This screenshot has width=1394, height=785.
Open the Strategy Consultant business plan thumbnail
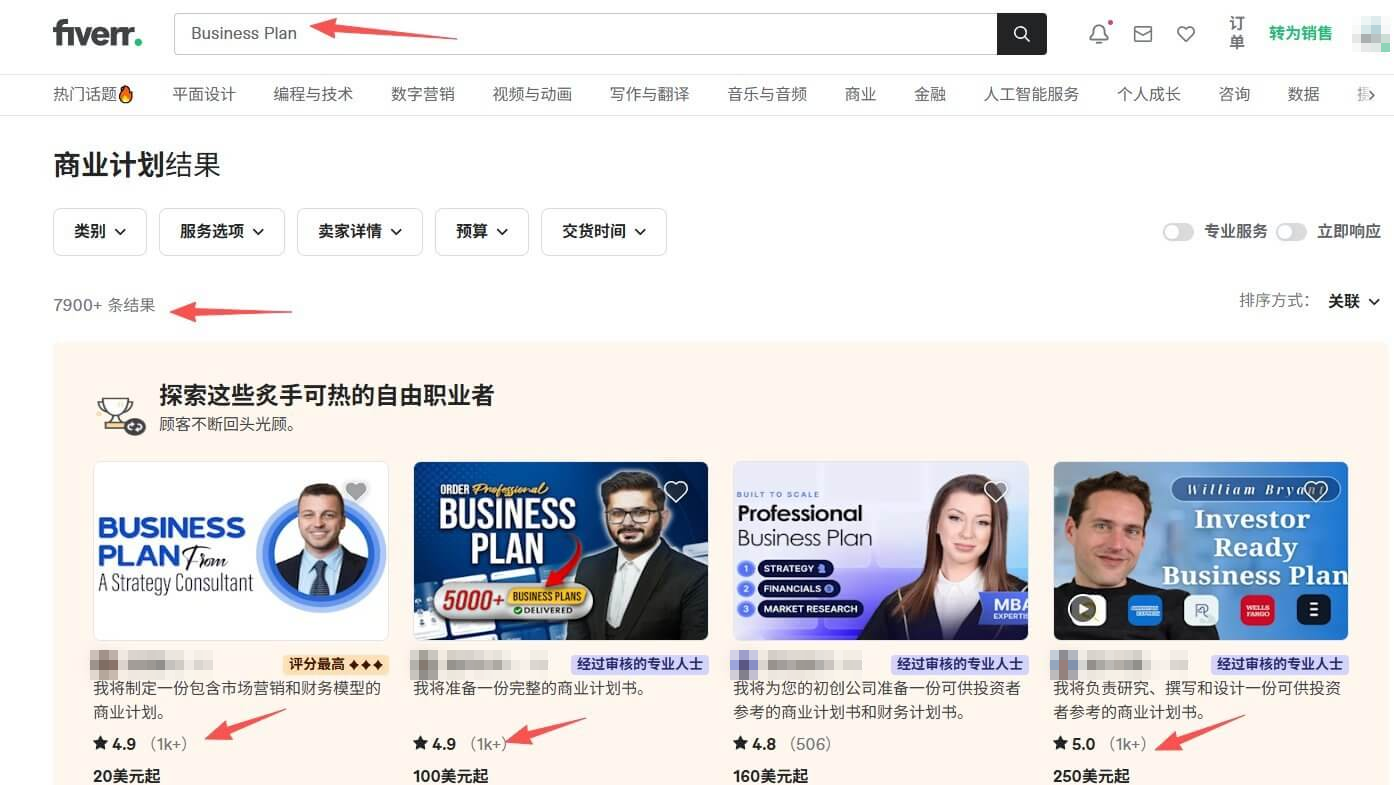pos(241,551)
